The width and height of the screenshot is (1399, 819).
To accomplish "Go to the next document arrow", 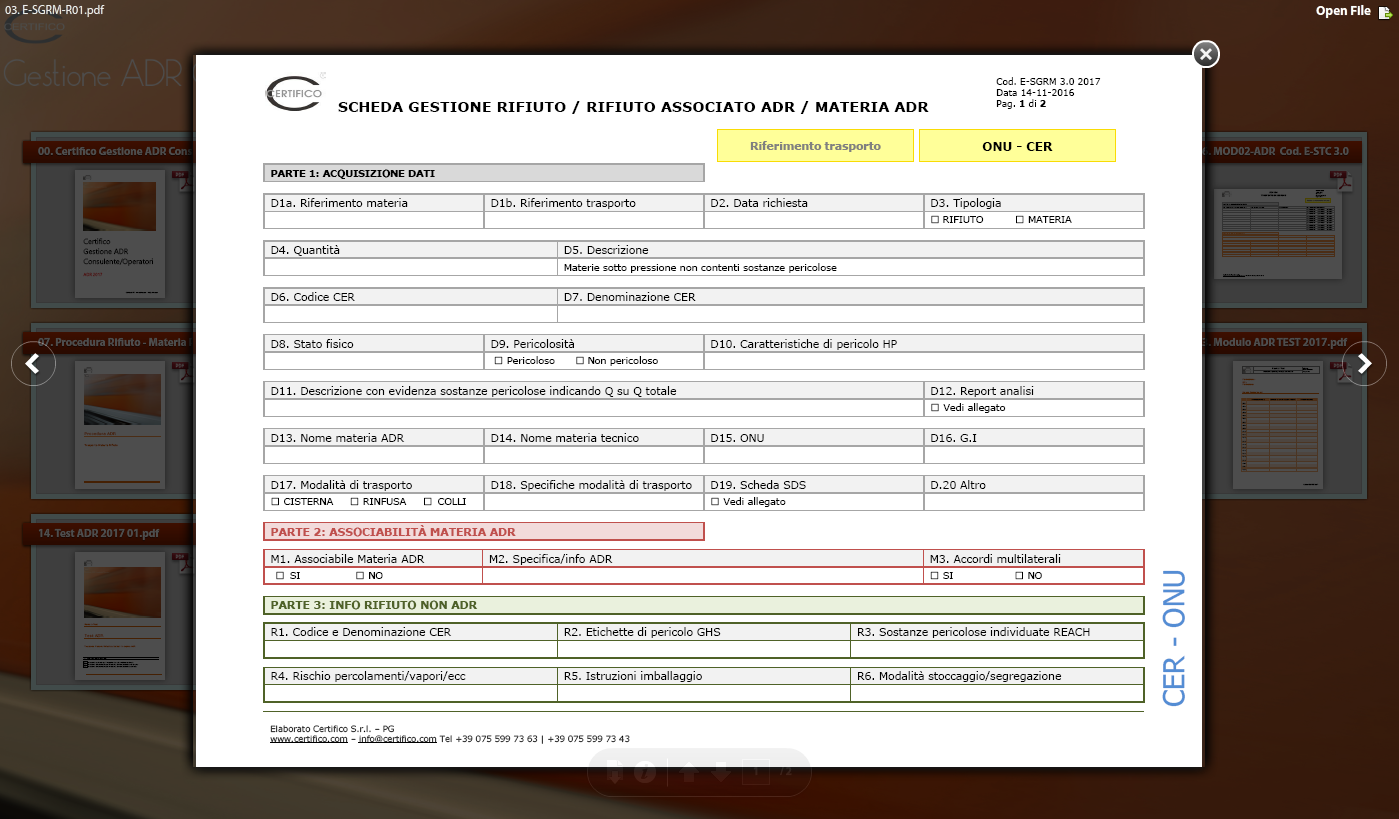I will coord(1364,364).
